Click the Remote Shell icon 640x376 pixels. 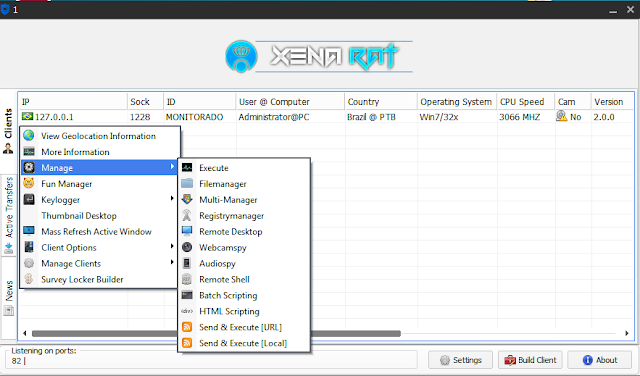point(187,279)
